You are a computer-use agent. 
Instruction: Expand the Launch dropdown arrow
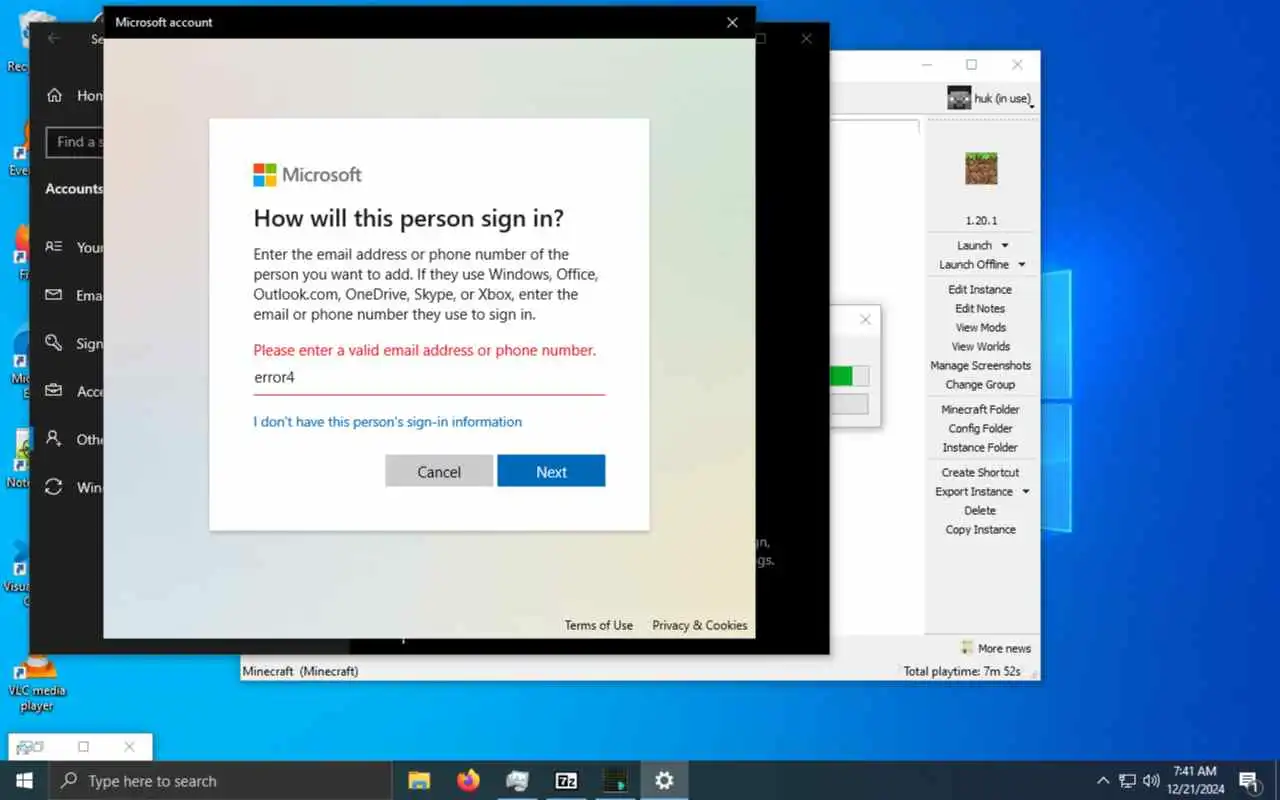tap(1005, 246)
